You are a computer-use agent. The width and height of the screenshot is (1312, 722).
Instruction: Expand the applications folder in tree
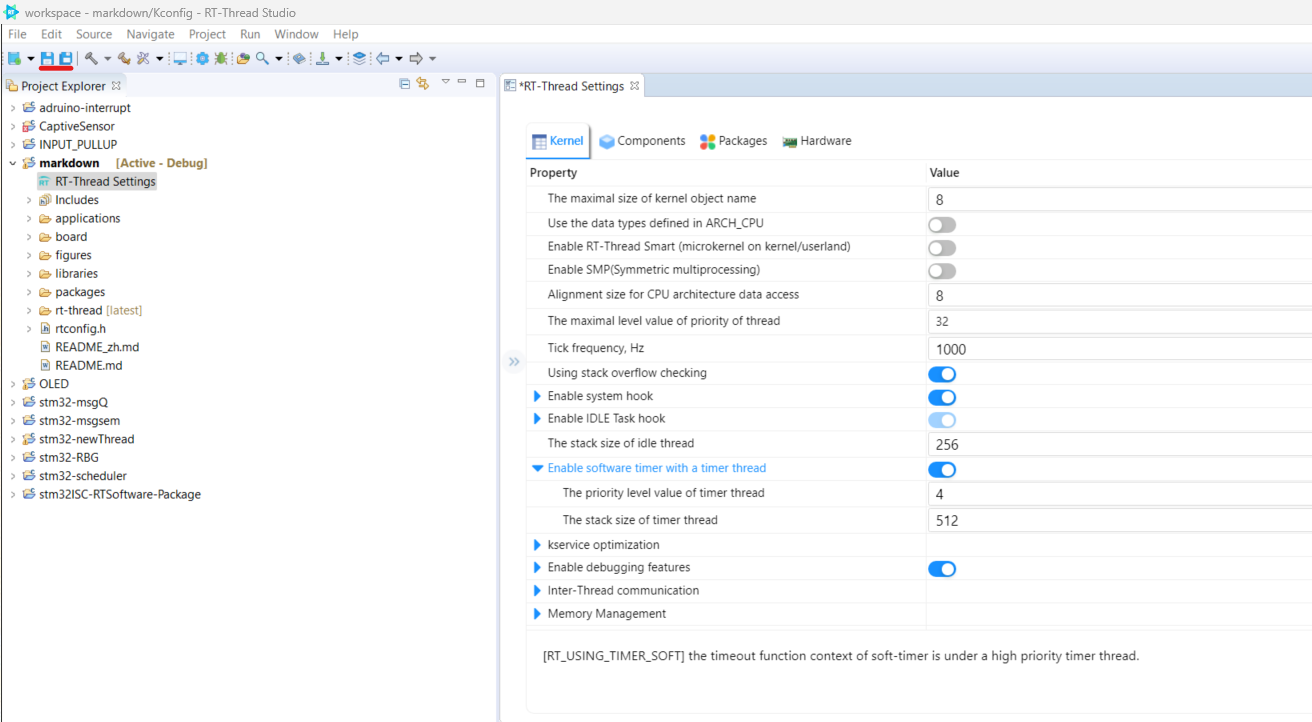click(x=30, y=219)
